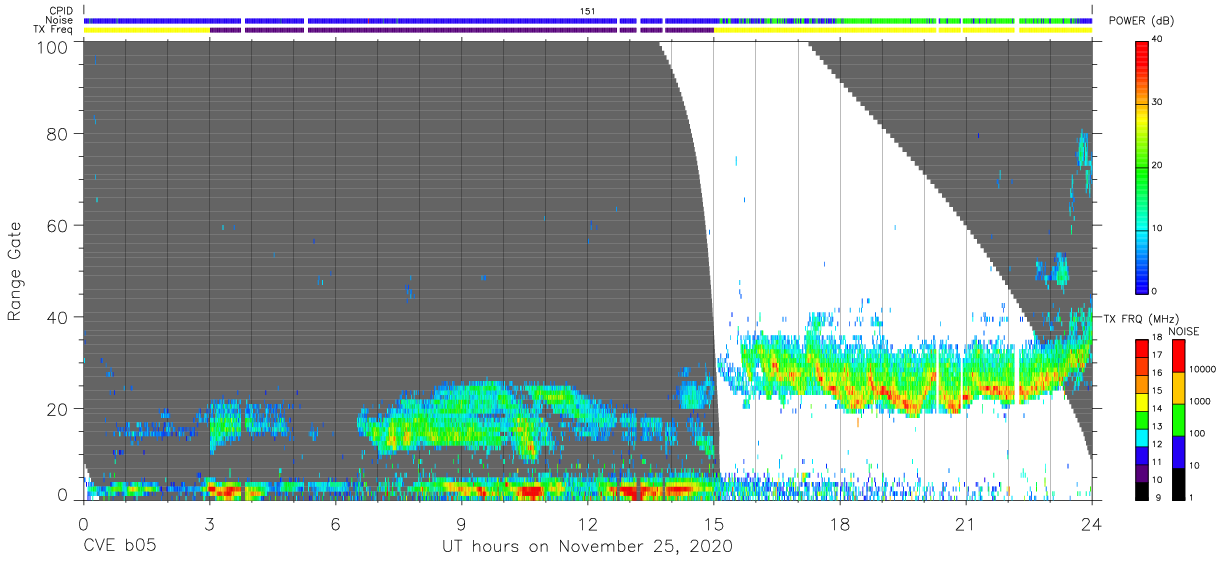This screenshot has width=1228, height=567.
Task: Select the green noise legend swatch
Action: tap(1178, 420)
